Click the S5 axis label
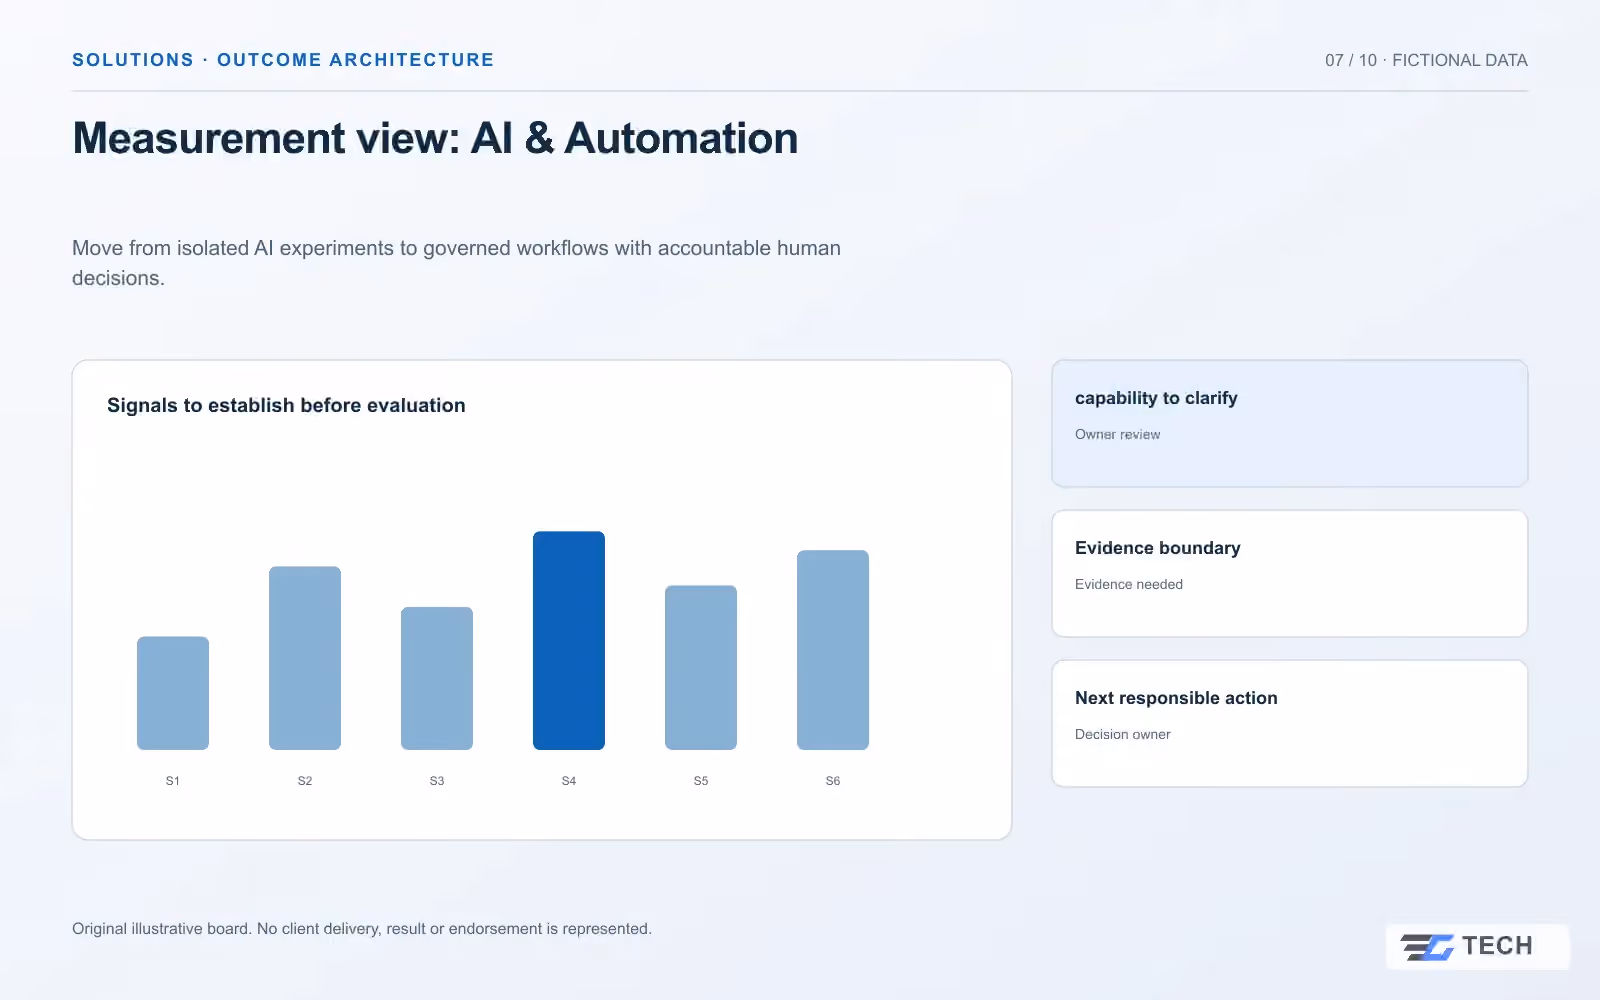Viewport: 1600px width, 1000px height. coord(701,781)
